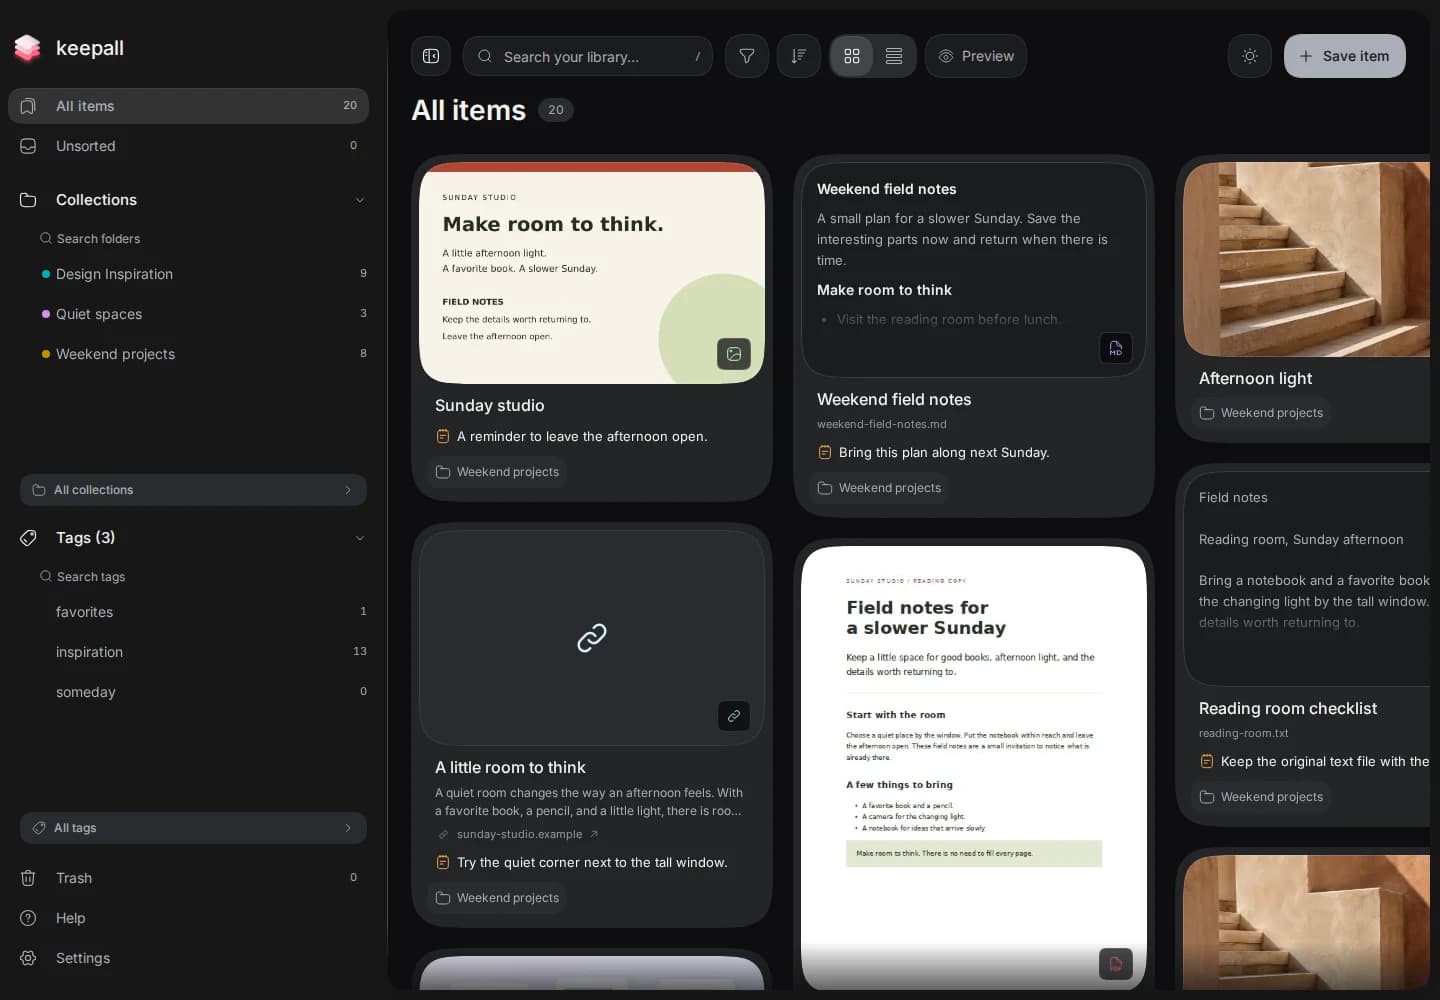The image size is (1440, 1000).
Task: Click Weekend projects chip on A little room card
Action: 498,898
